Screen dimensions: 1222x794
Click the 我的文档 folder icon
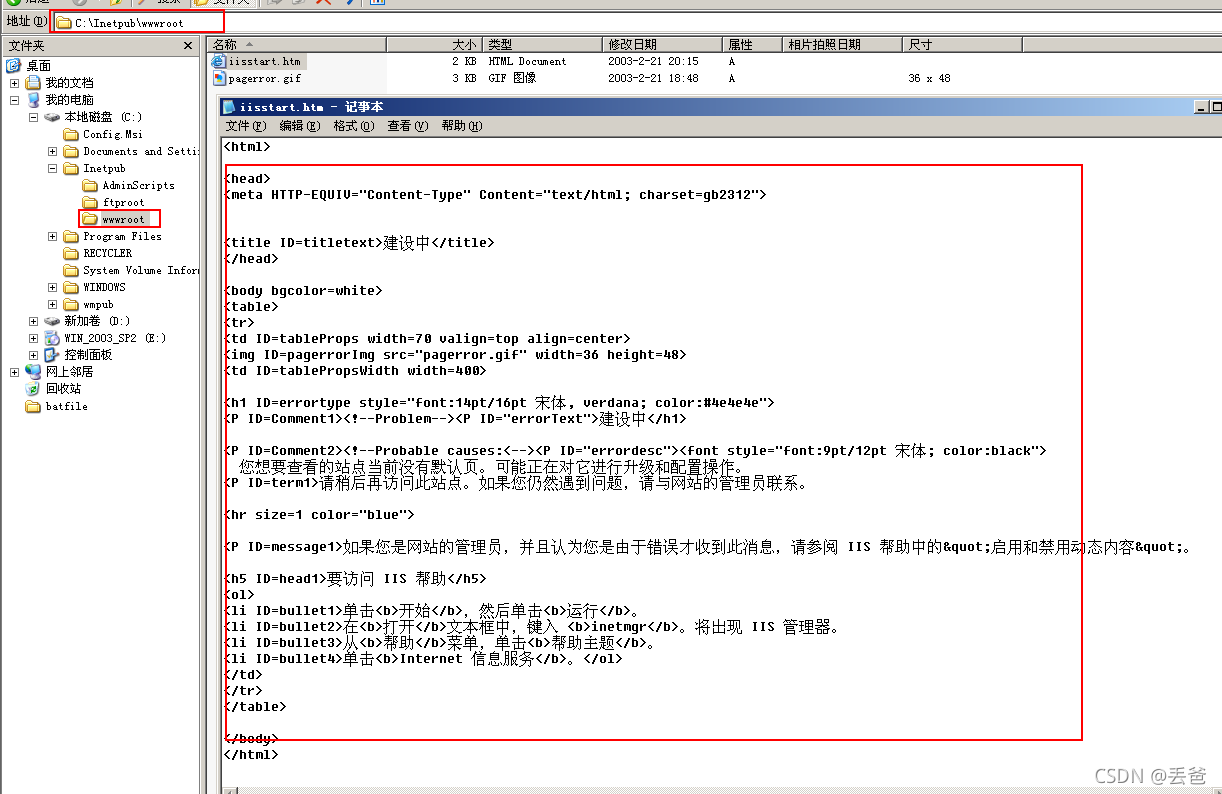click(33, 83)
